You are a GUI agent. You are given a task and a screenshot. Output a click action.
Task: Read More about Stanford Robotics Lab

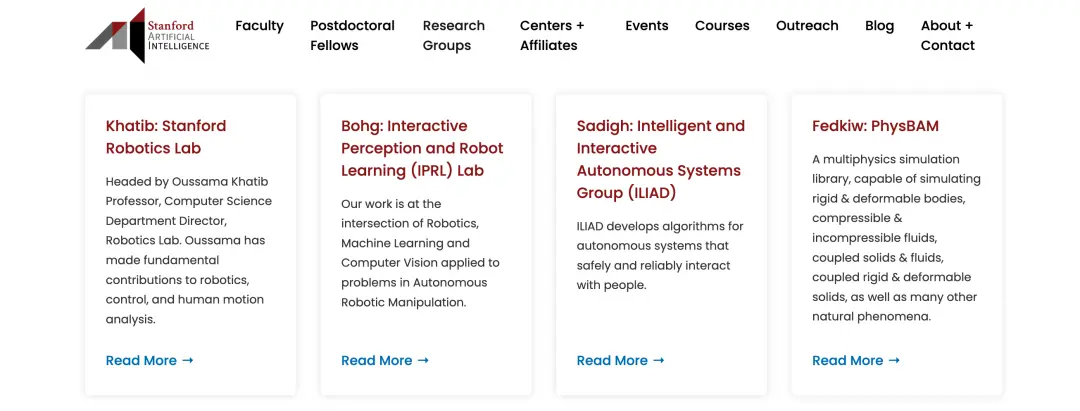click(x=141, y=360)
